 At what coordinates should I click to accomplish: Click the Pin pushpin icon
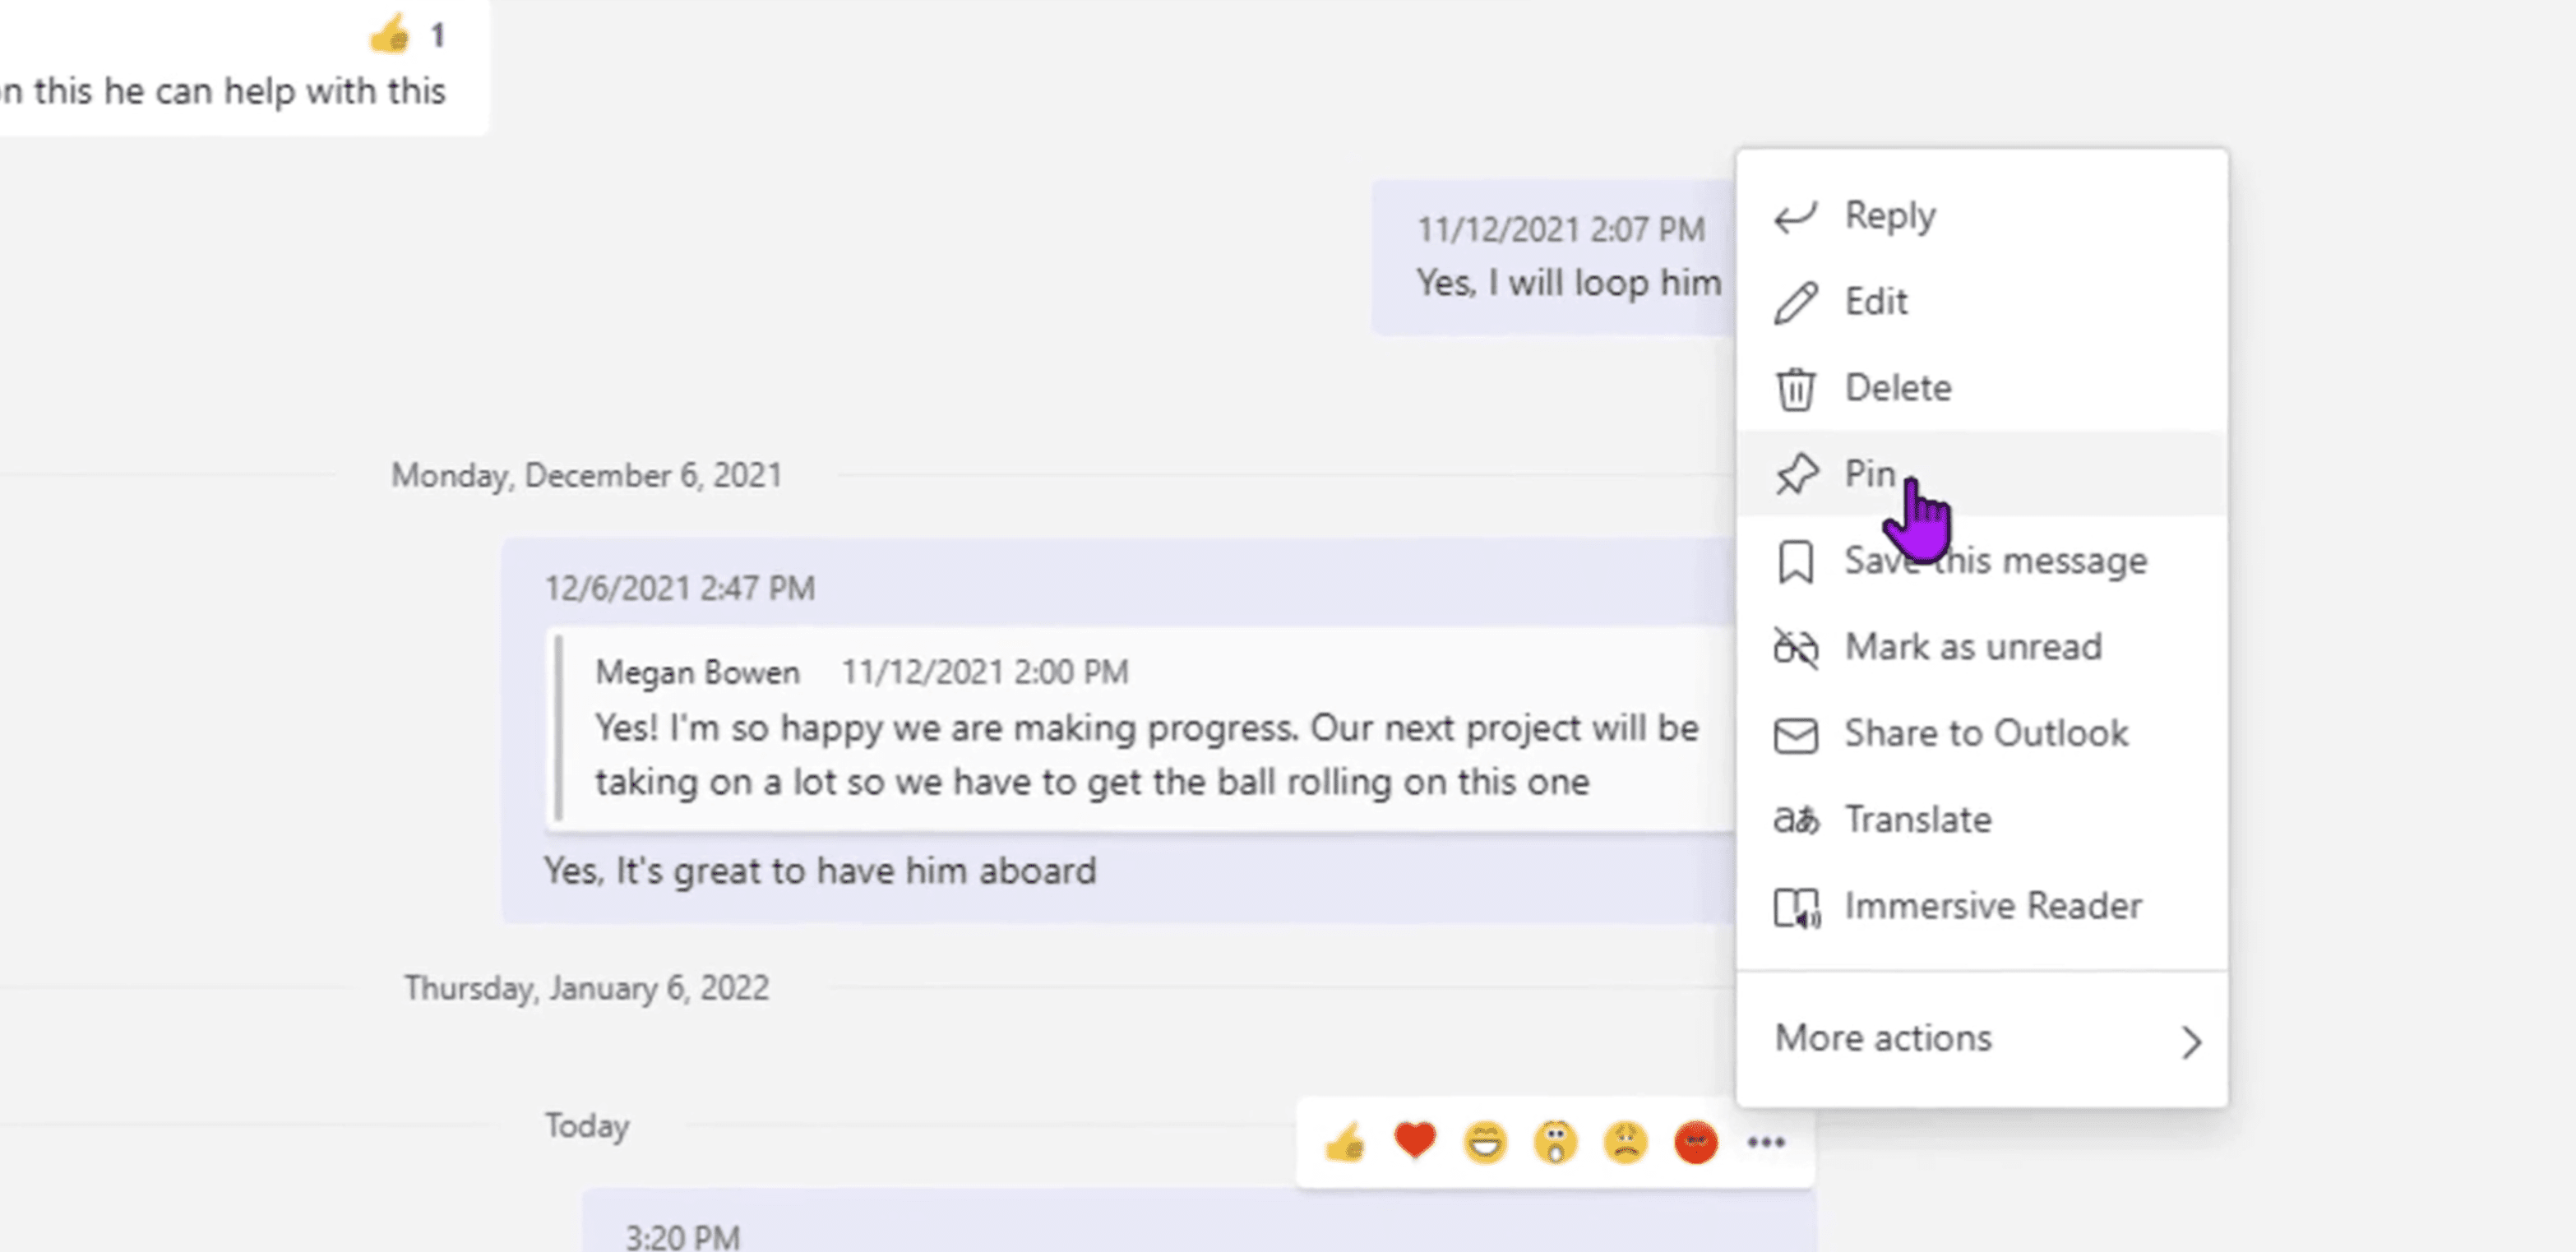pyautogui.click(x=1796, y=474)
